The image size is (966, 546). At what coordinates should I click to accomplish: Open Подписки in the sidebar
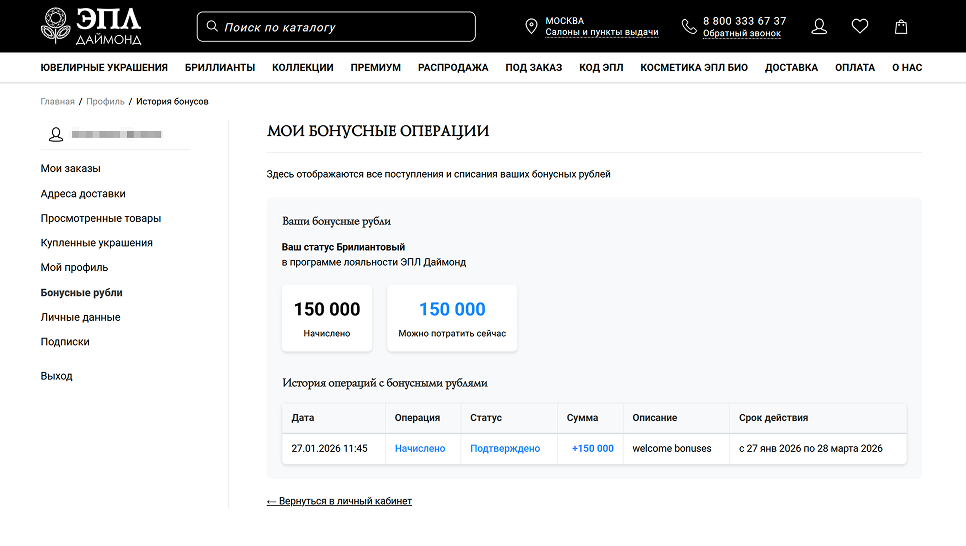65,342
